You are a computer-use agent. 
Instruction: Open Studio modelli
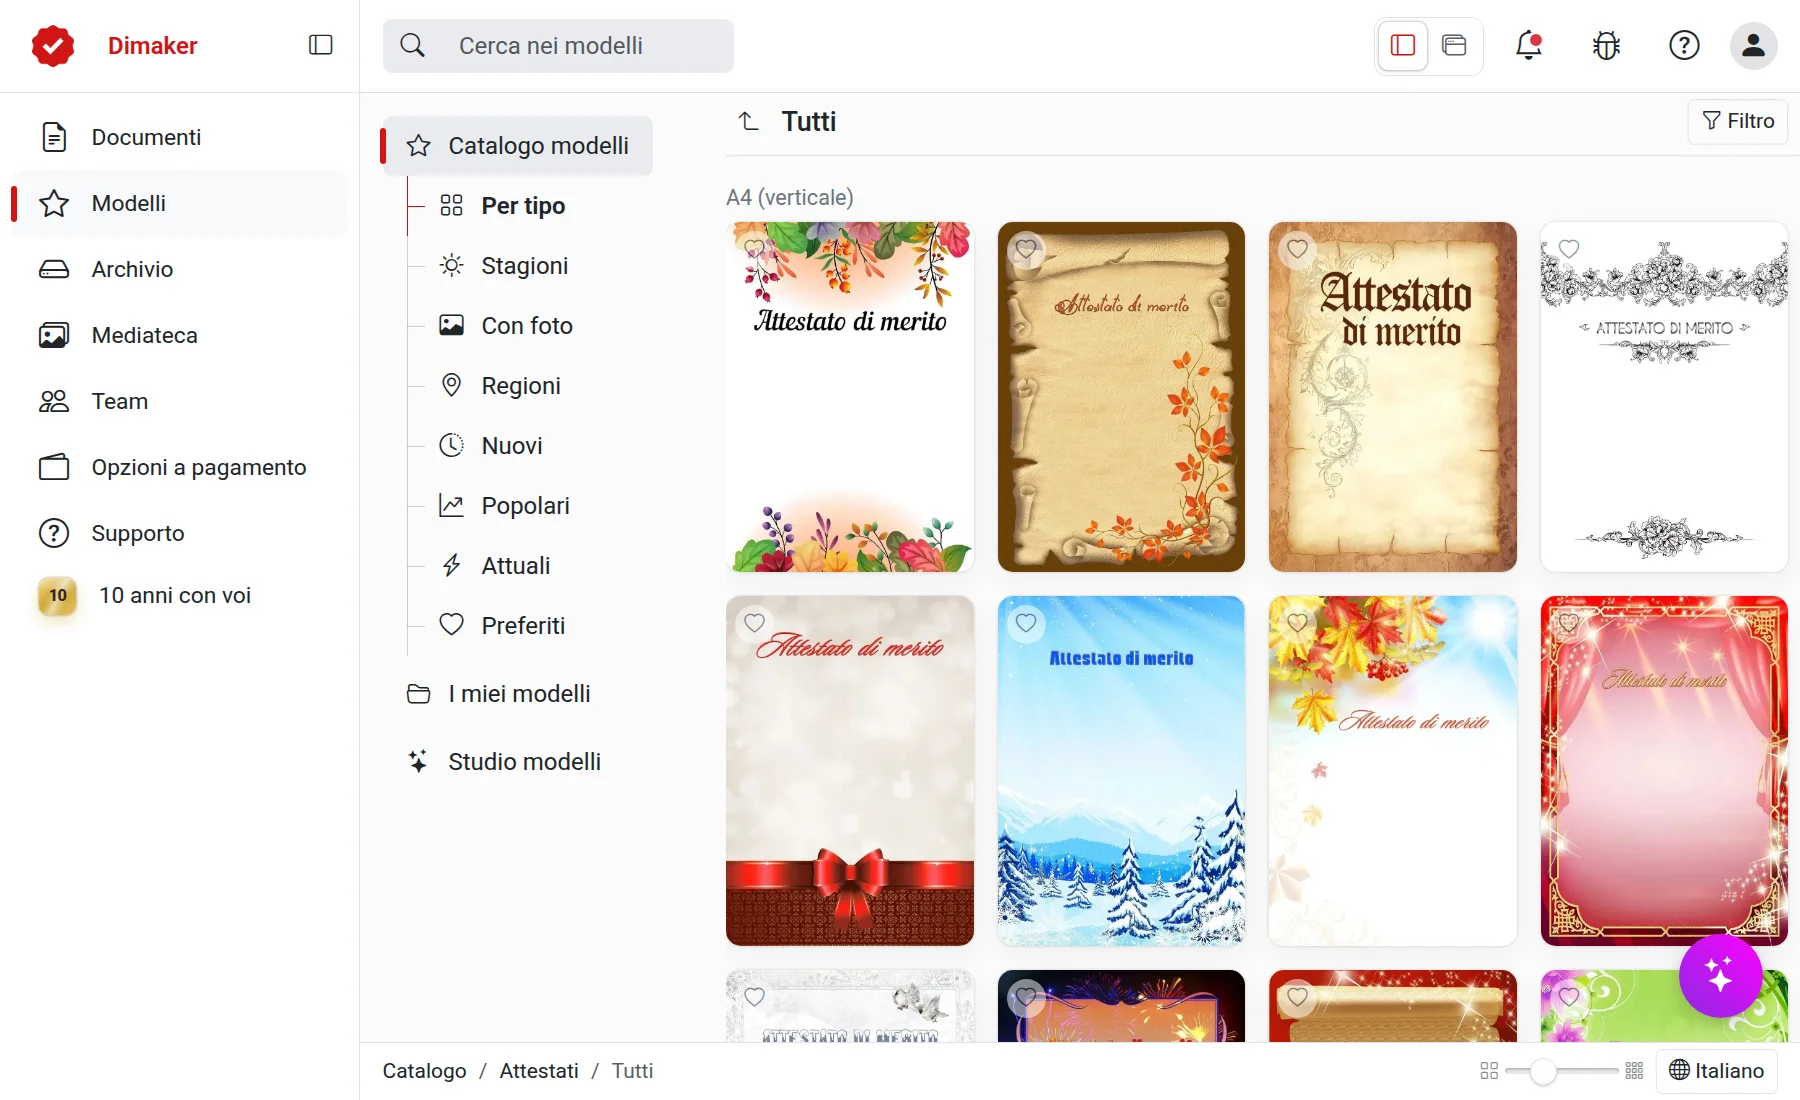(x=518, y=762)
